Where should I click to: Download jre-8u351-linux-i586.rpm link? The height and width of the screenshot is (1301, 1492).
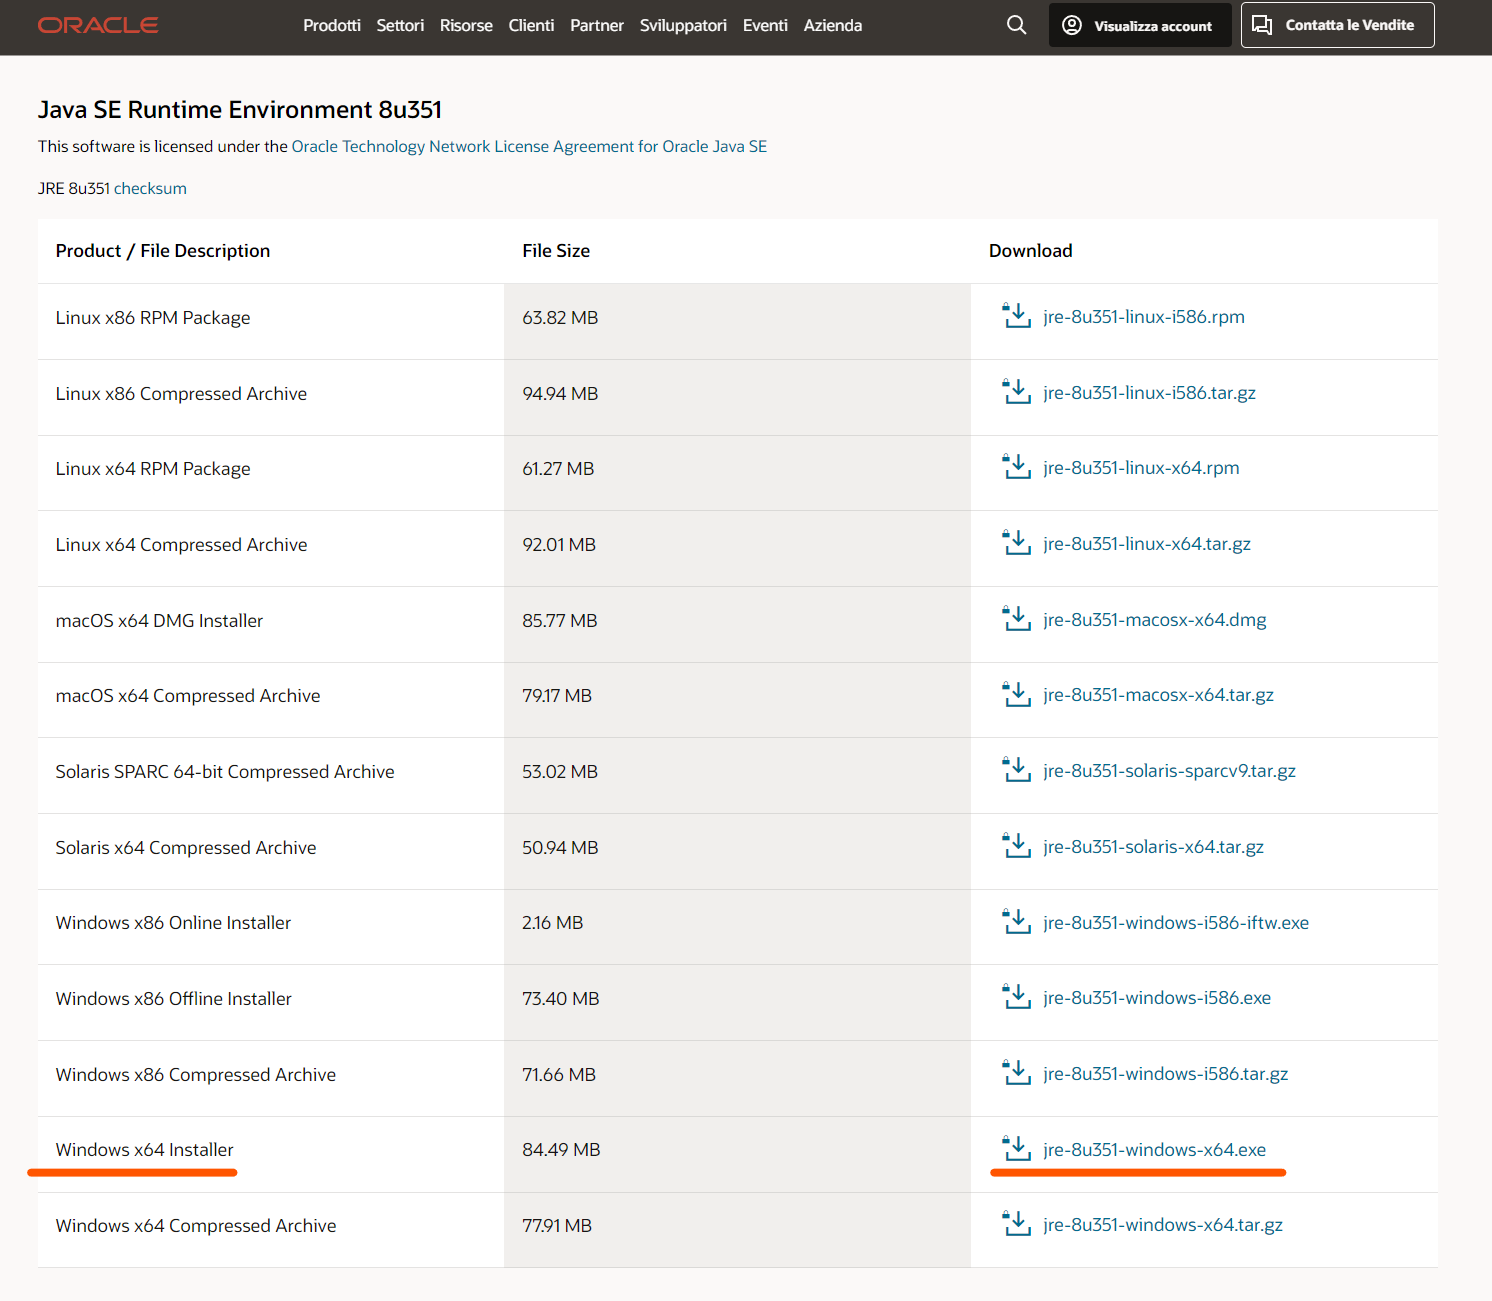1144,317
